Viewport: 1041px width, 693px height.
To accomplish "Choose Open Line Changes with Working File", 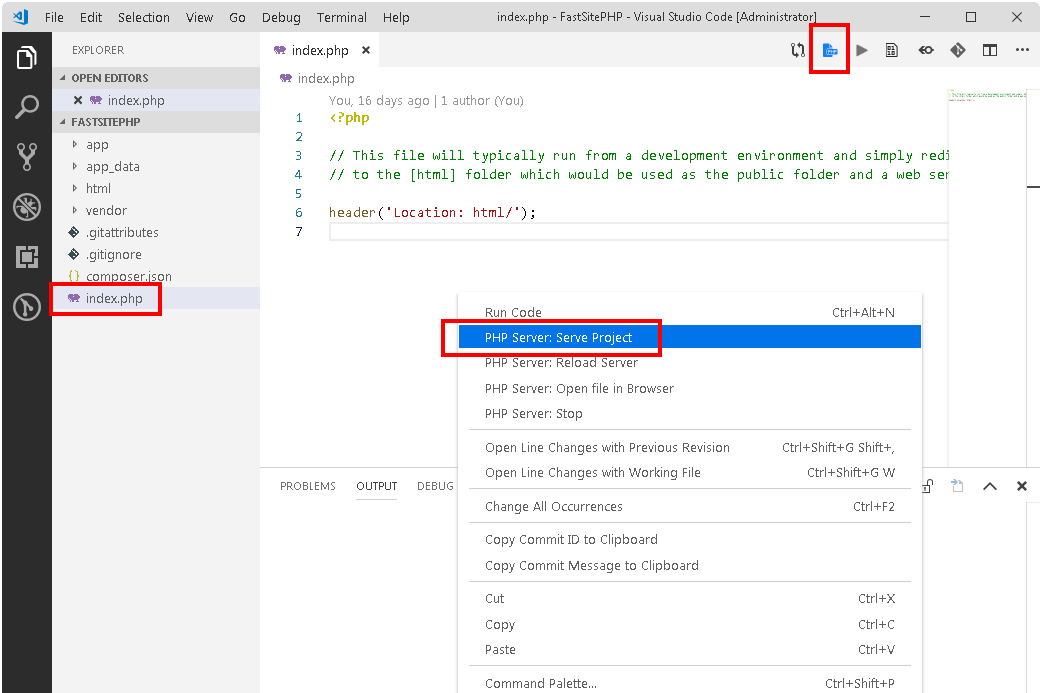I will (x=689, y=473).
